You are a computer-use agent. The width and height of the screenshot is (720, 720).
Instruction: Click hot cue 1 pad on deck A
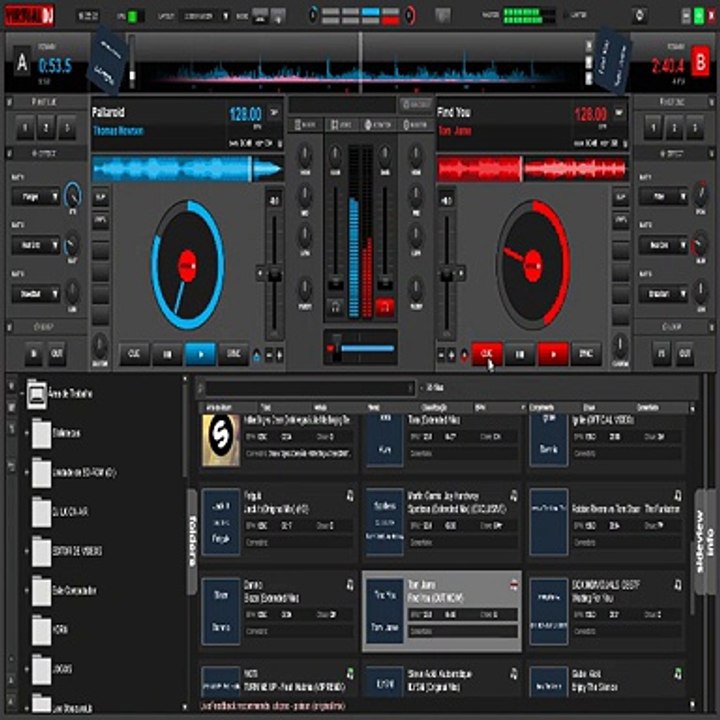(25, 127)
